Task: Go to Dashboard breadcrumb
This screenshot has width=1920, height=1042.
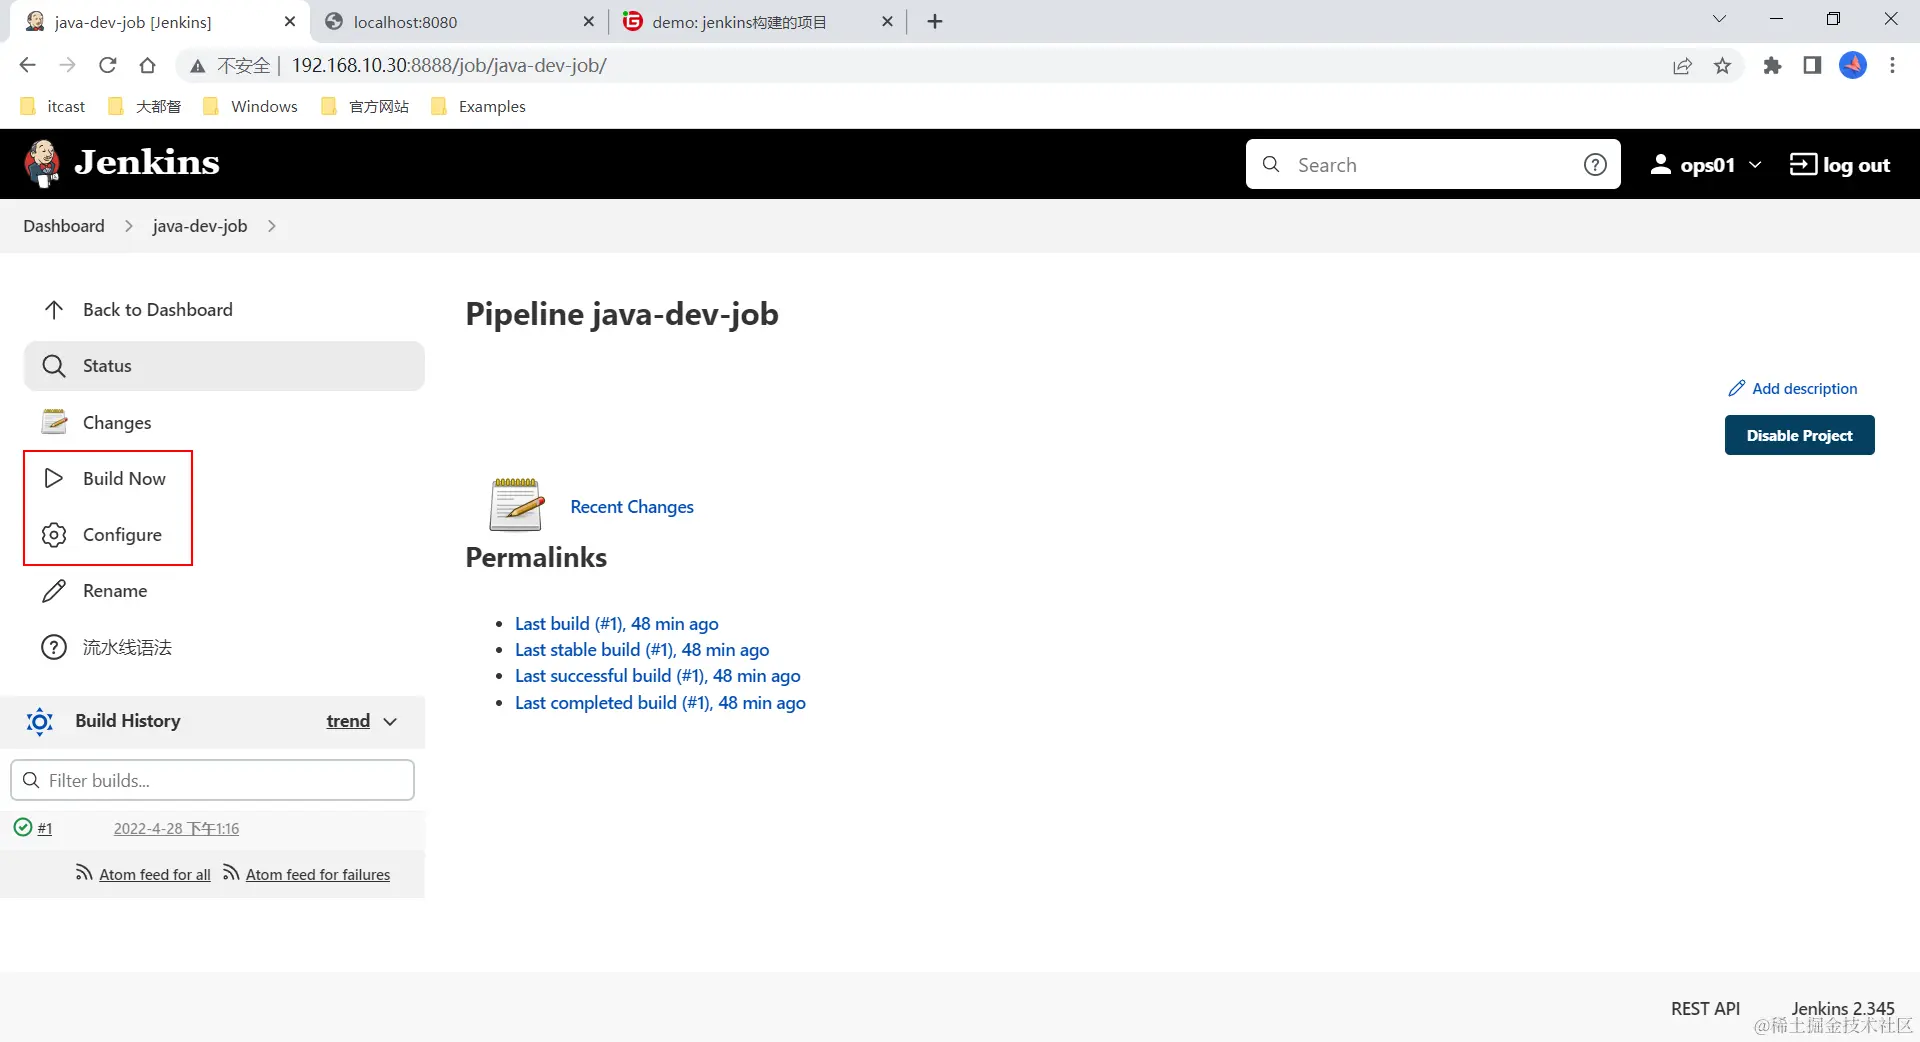Action: [x=64, y=226]
